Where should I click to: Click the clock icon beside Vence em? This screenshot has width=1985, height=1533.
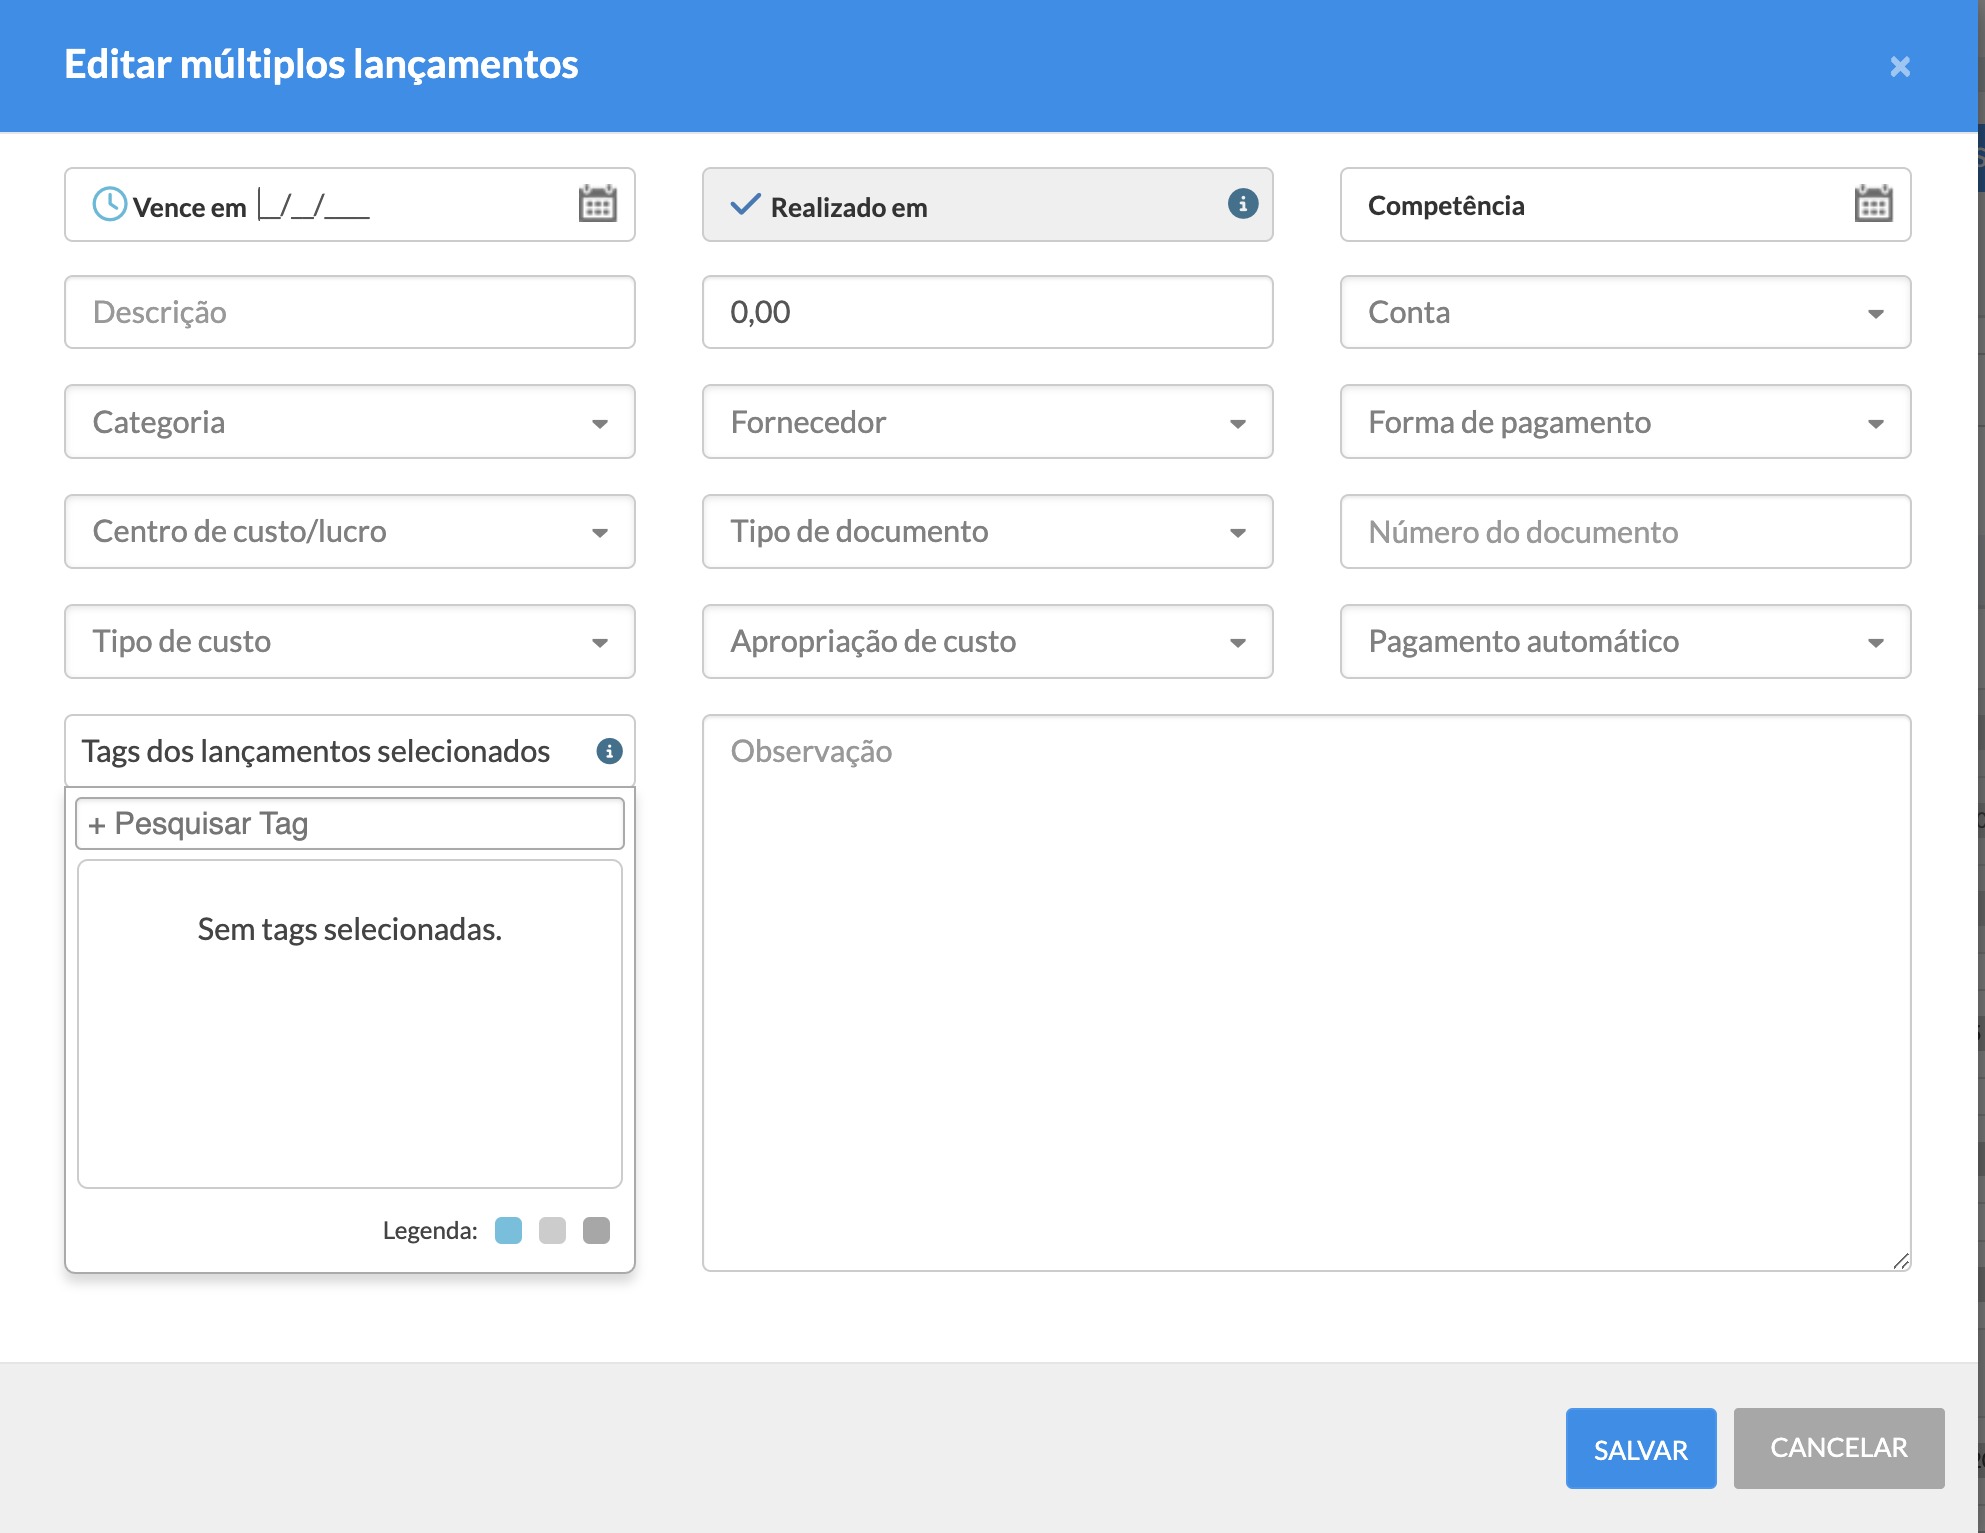click(109, 204)
